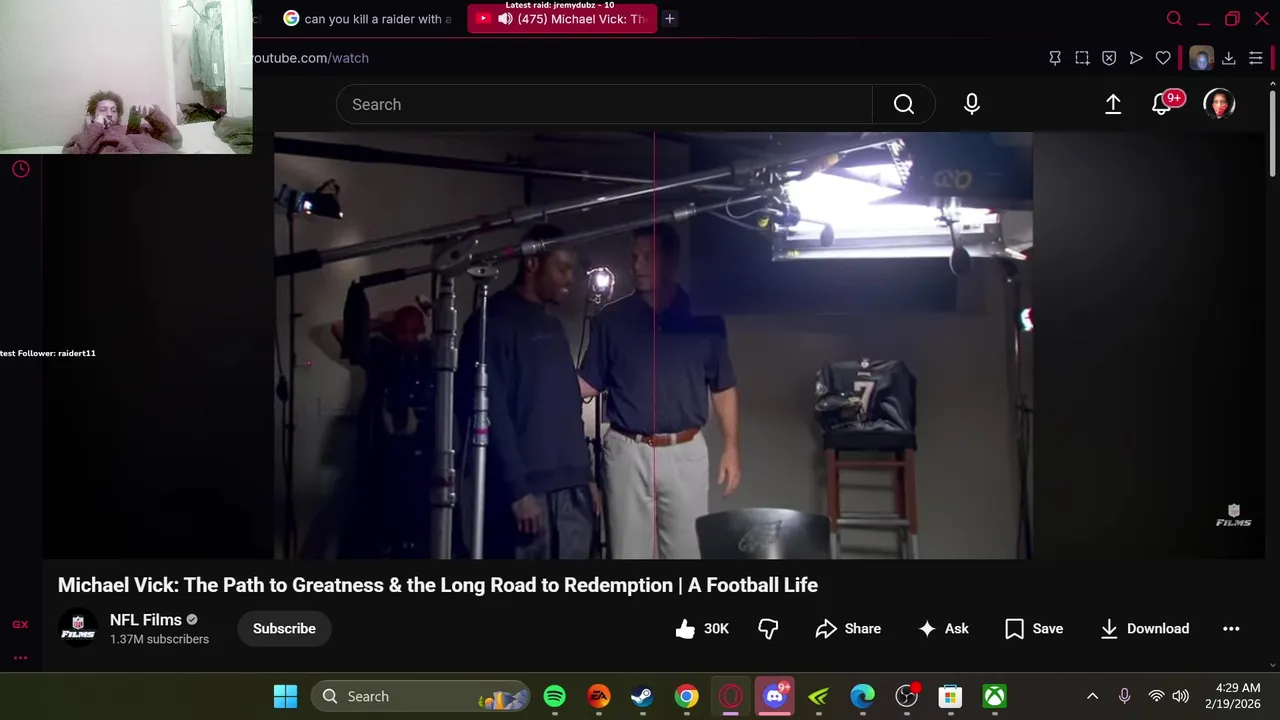Open sidebar three-dot more options
The height and width of the screenshot is (720, 1280).
(x=20, y=658)
